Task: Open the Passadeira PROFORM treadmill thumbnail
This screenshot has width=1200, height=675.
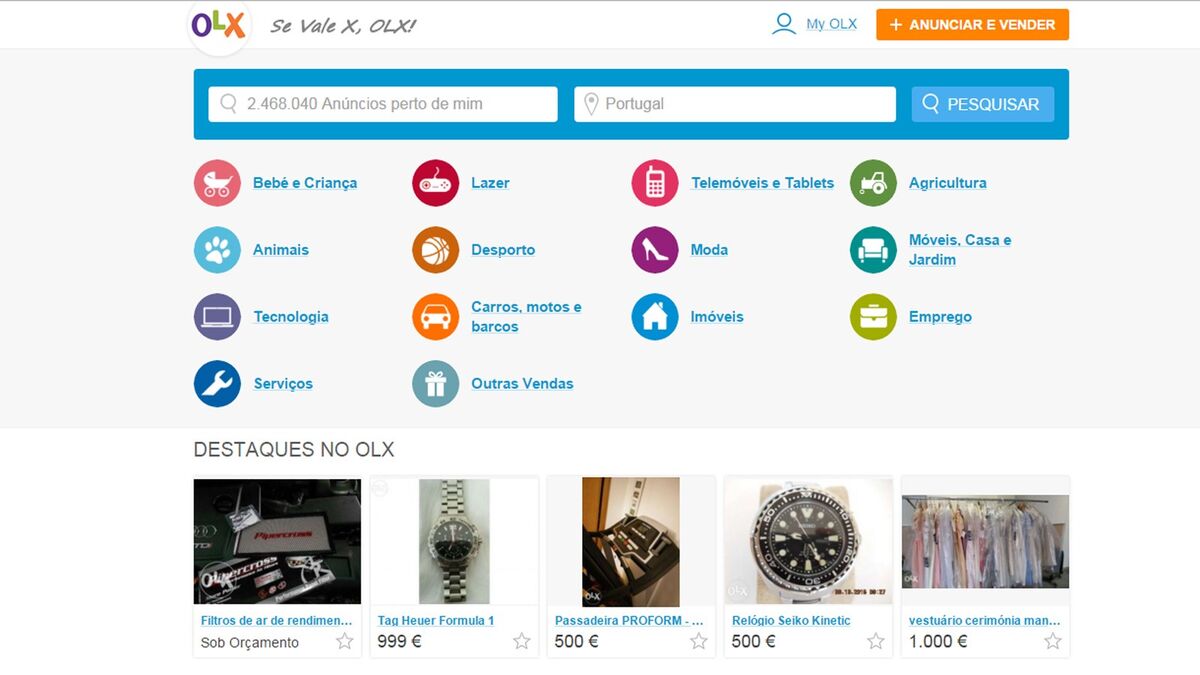Action: pos(631,541)
